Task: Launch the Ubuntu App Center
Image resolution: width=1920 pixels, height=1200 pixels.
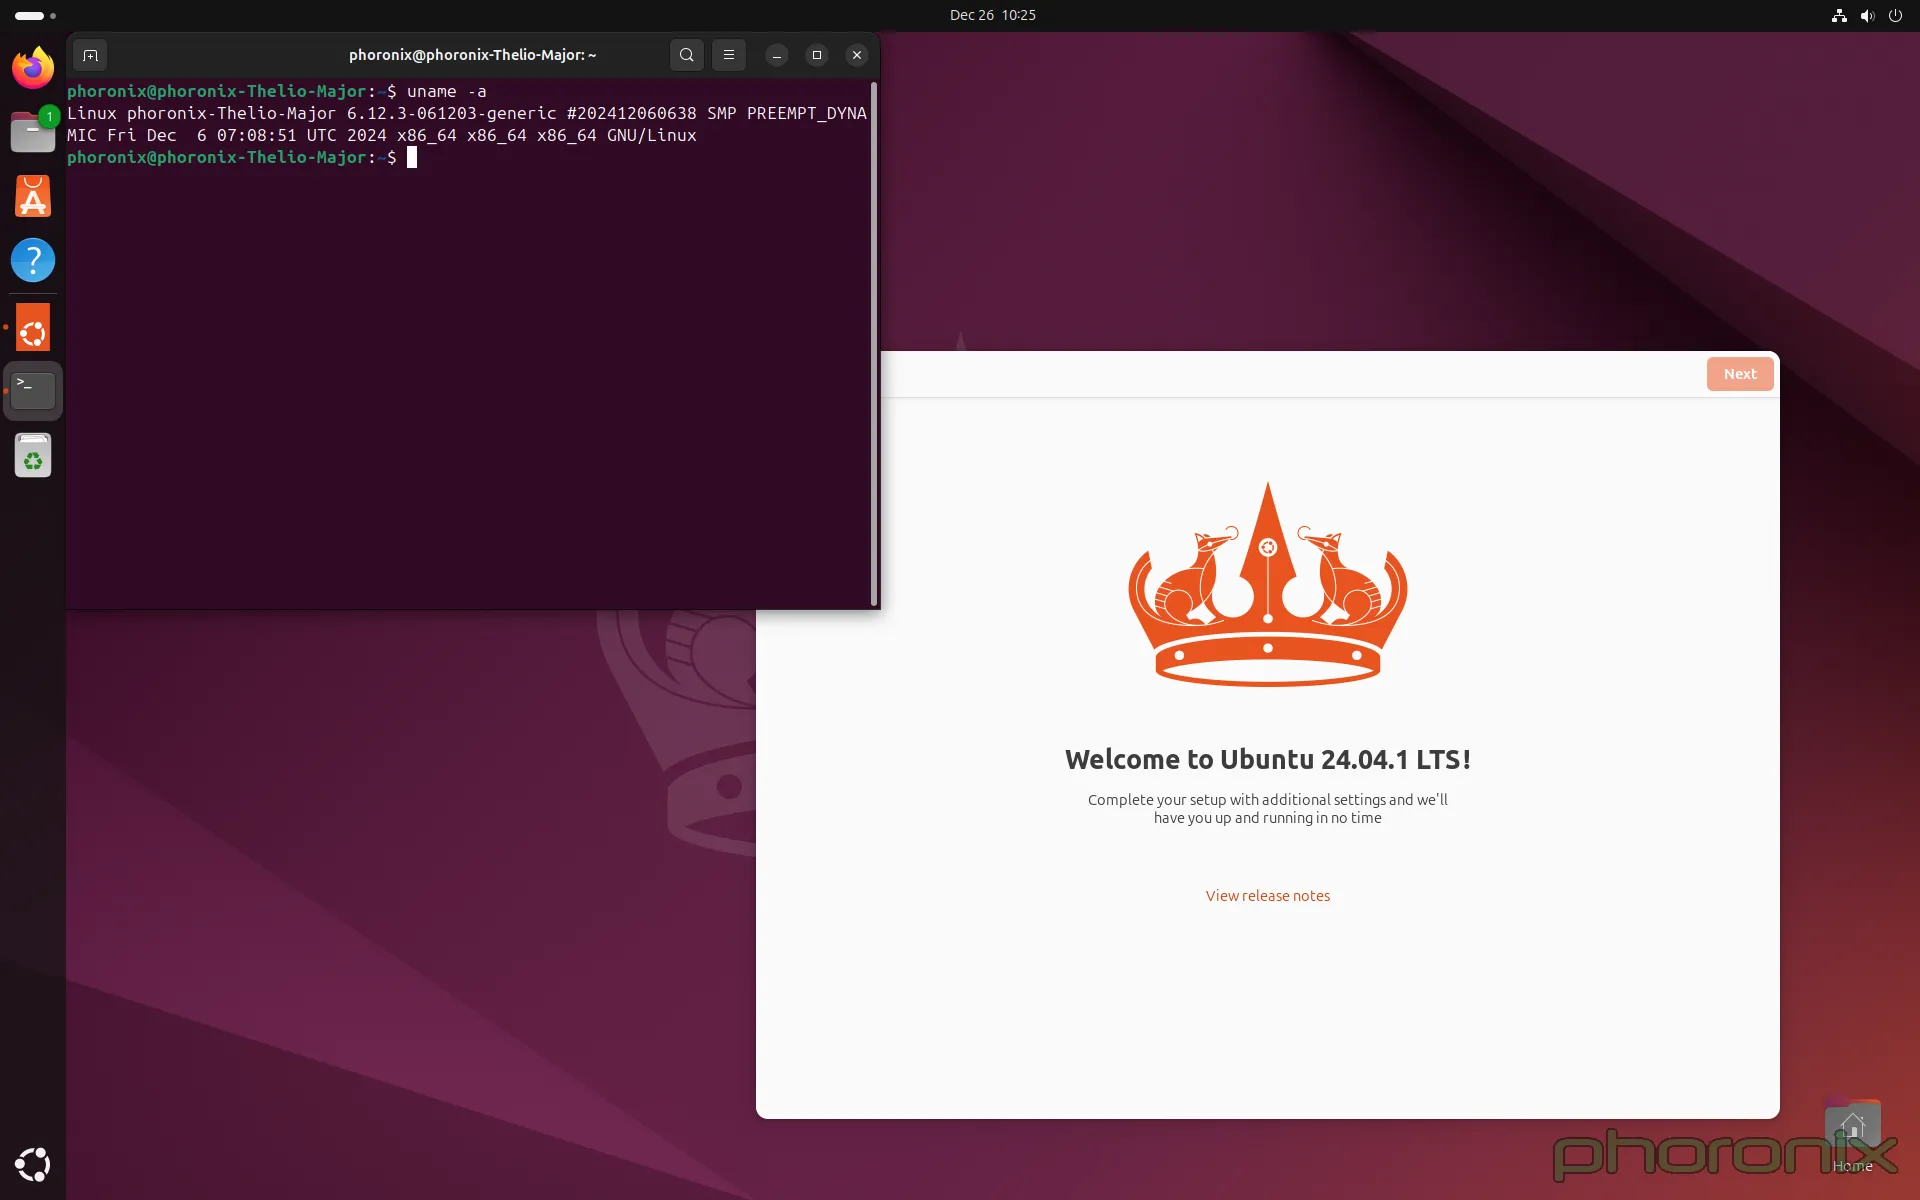Action: 33,196
